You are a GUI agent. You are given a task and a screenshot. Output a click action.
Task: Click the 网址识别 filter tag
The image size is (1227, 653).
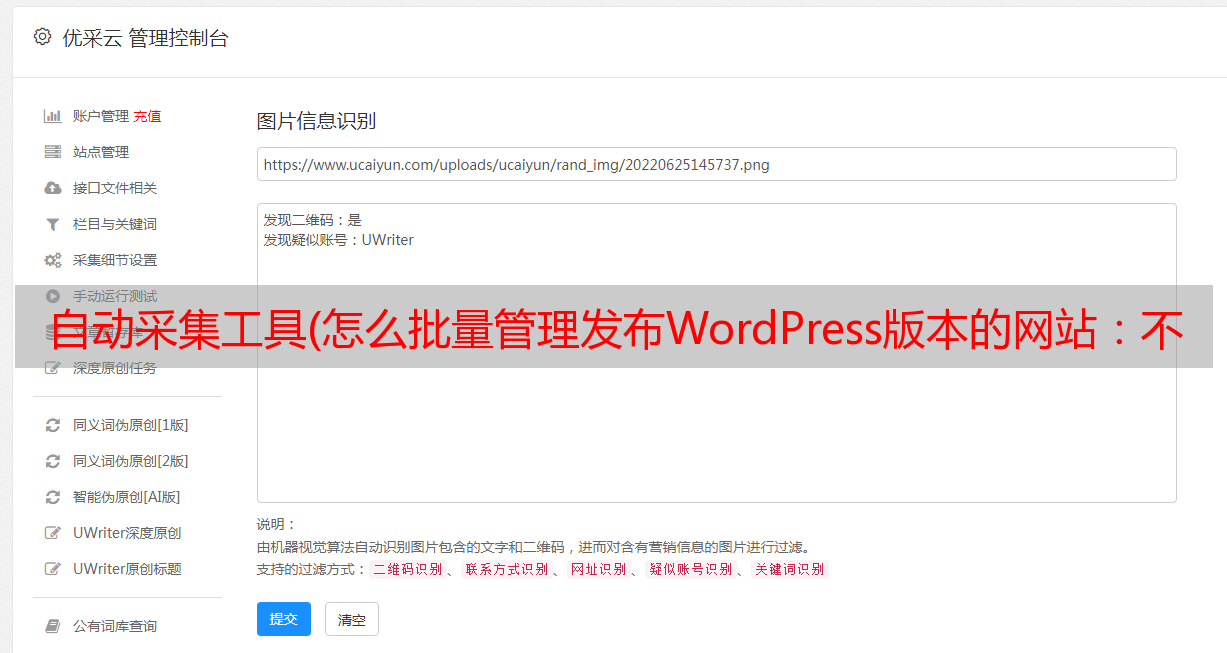[598, 569]
